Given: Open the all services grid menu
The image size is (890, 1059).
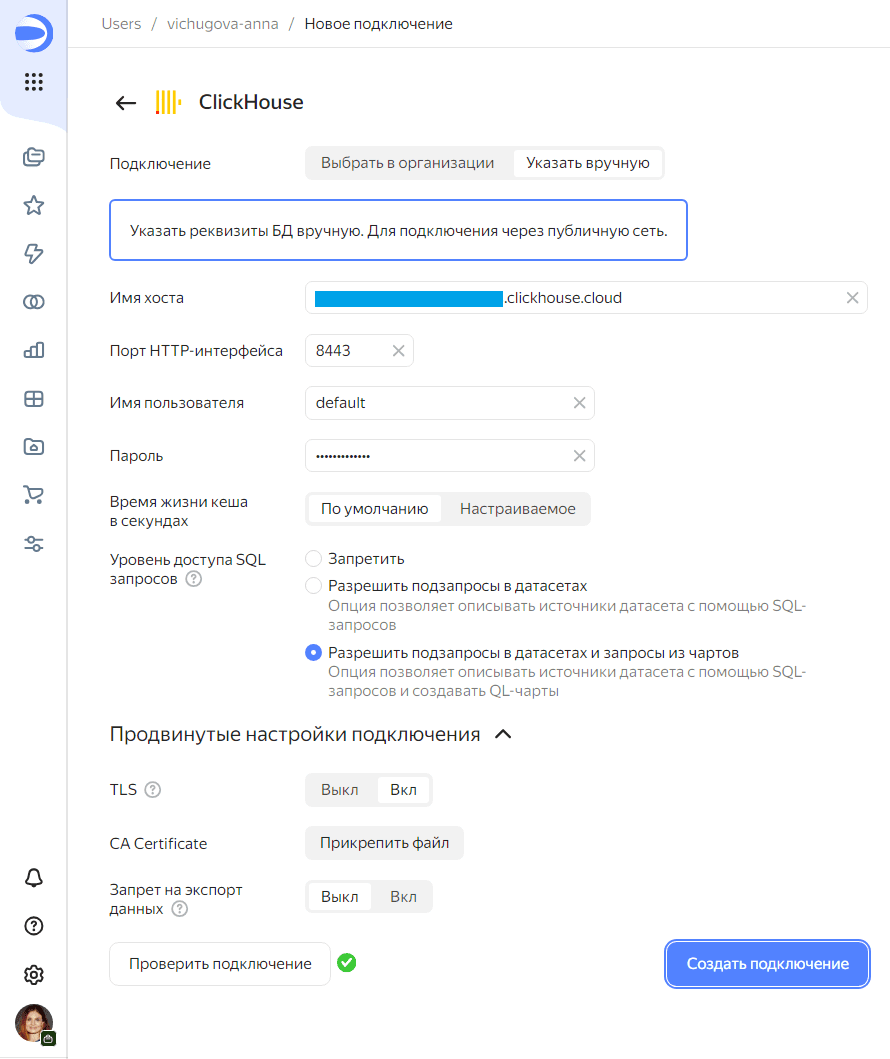Looking at the screenshot, I should click(x=34, y=82).
